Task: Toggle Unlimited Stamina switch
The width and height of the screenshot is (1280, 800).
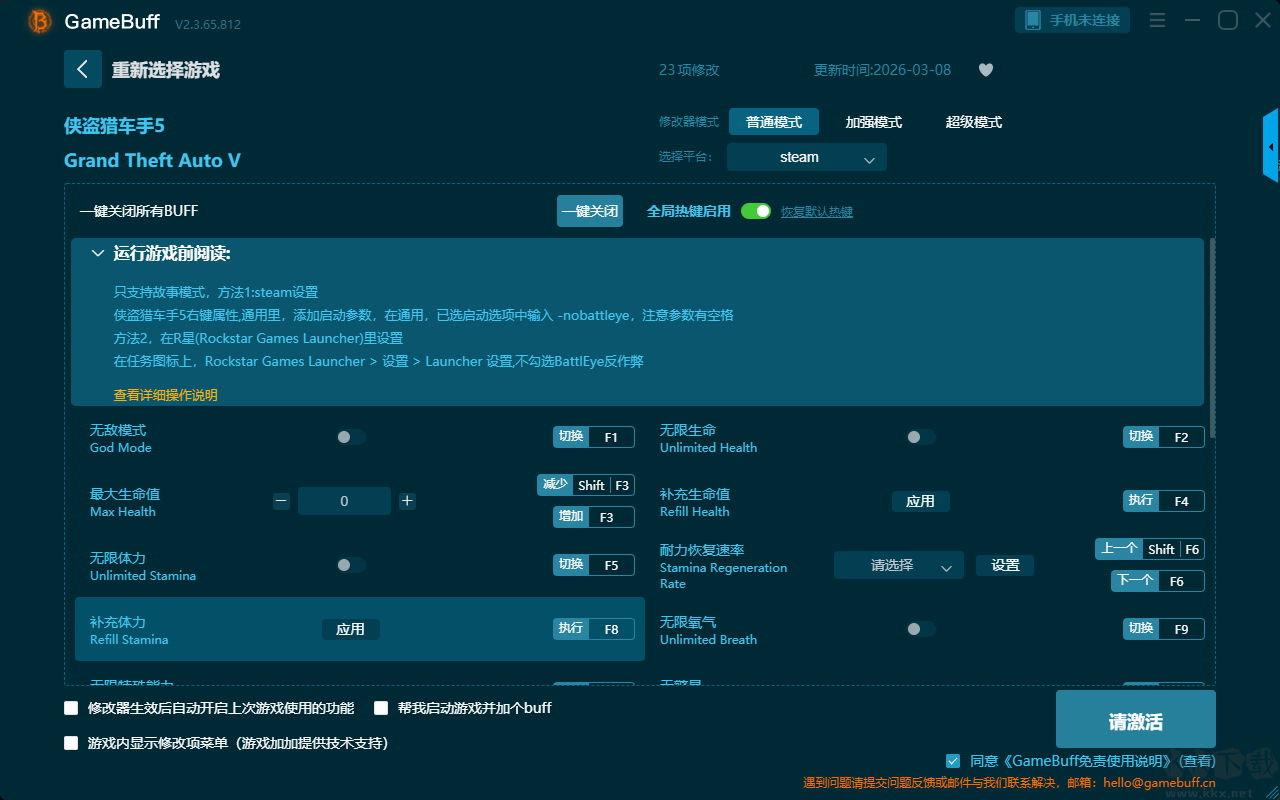Action: 351,565
